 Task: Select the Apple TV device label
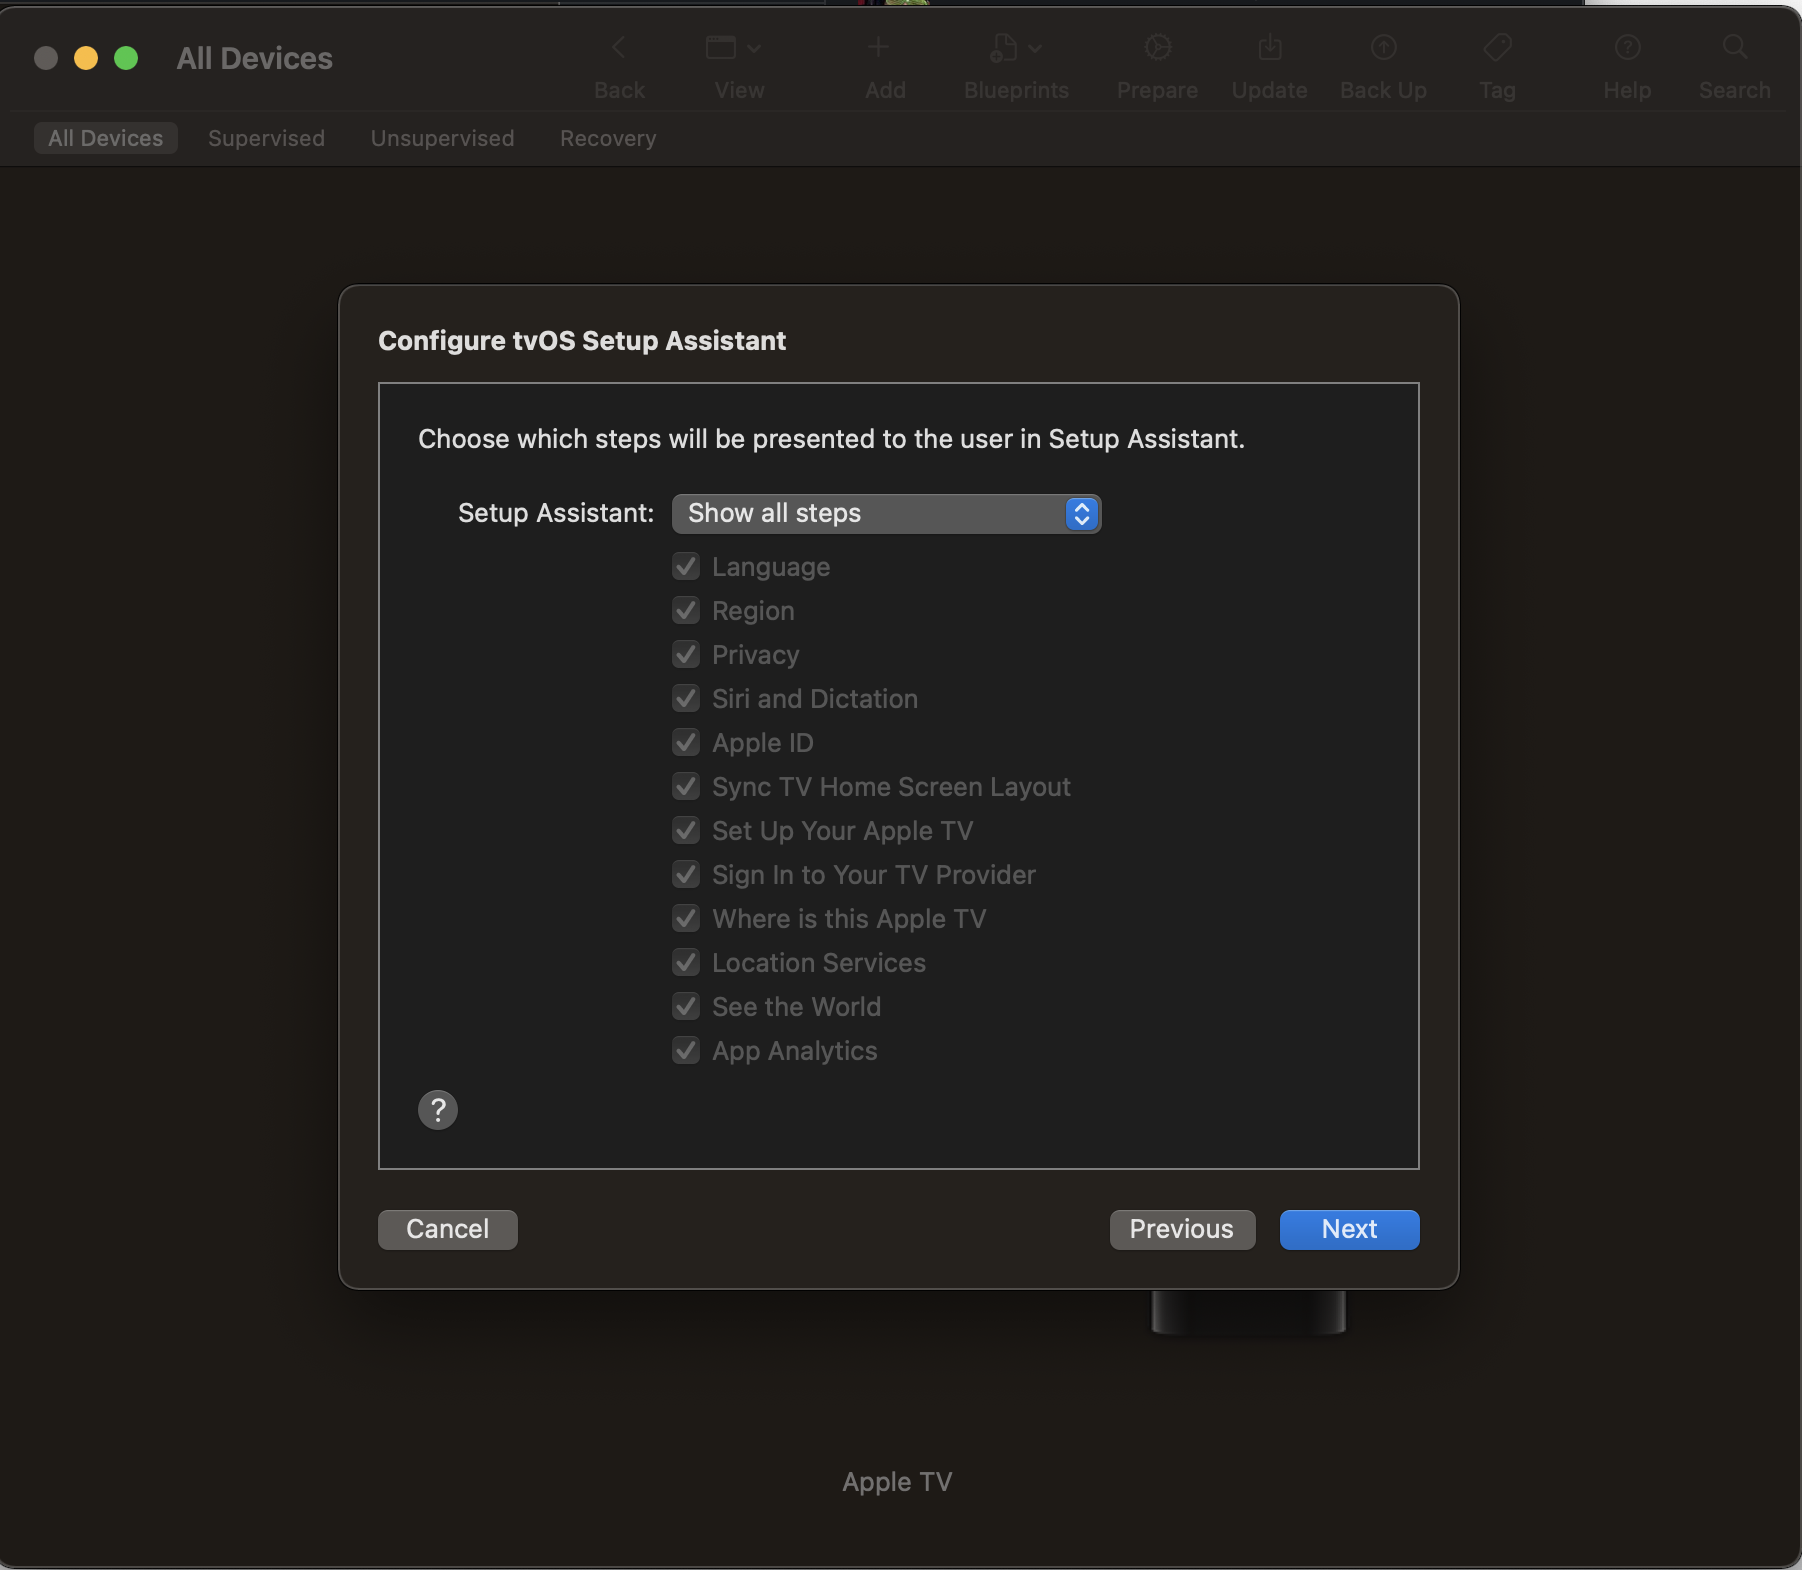[x=897, y=1482]
